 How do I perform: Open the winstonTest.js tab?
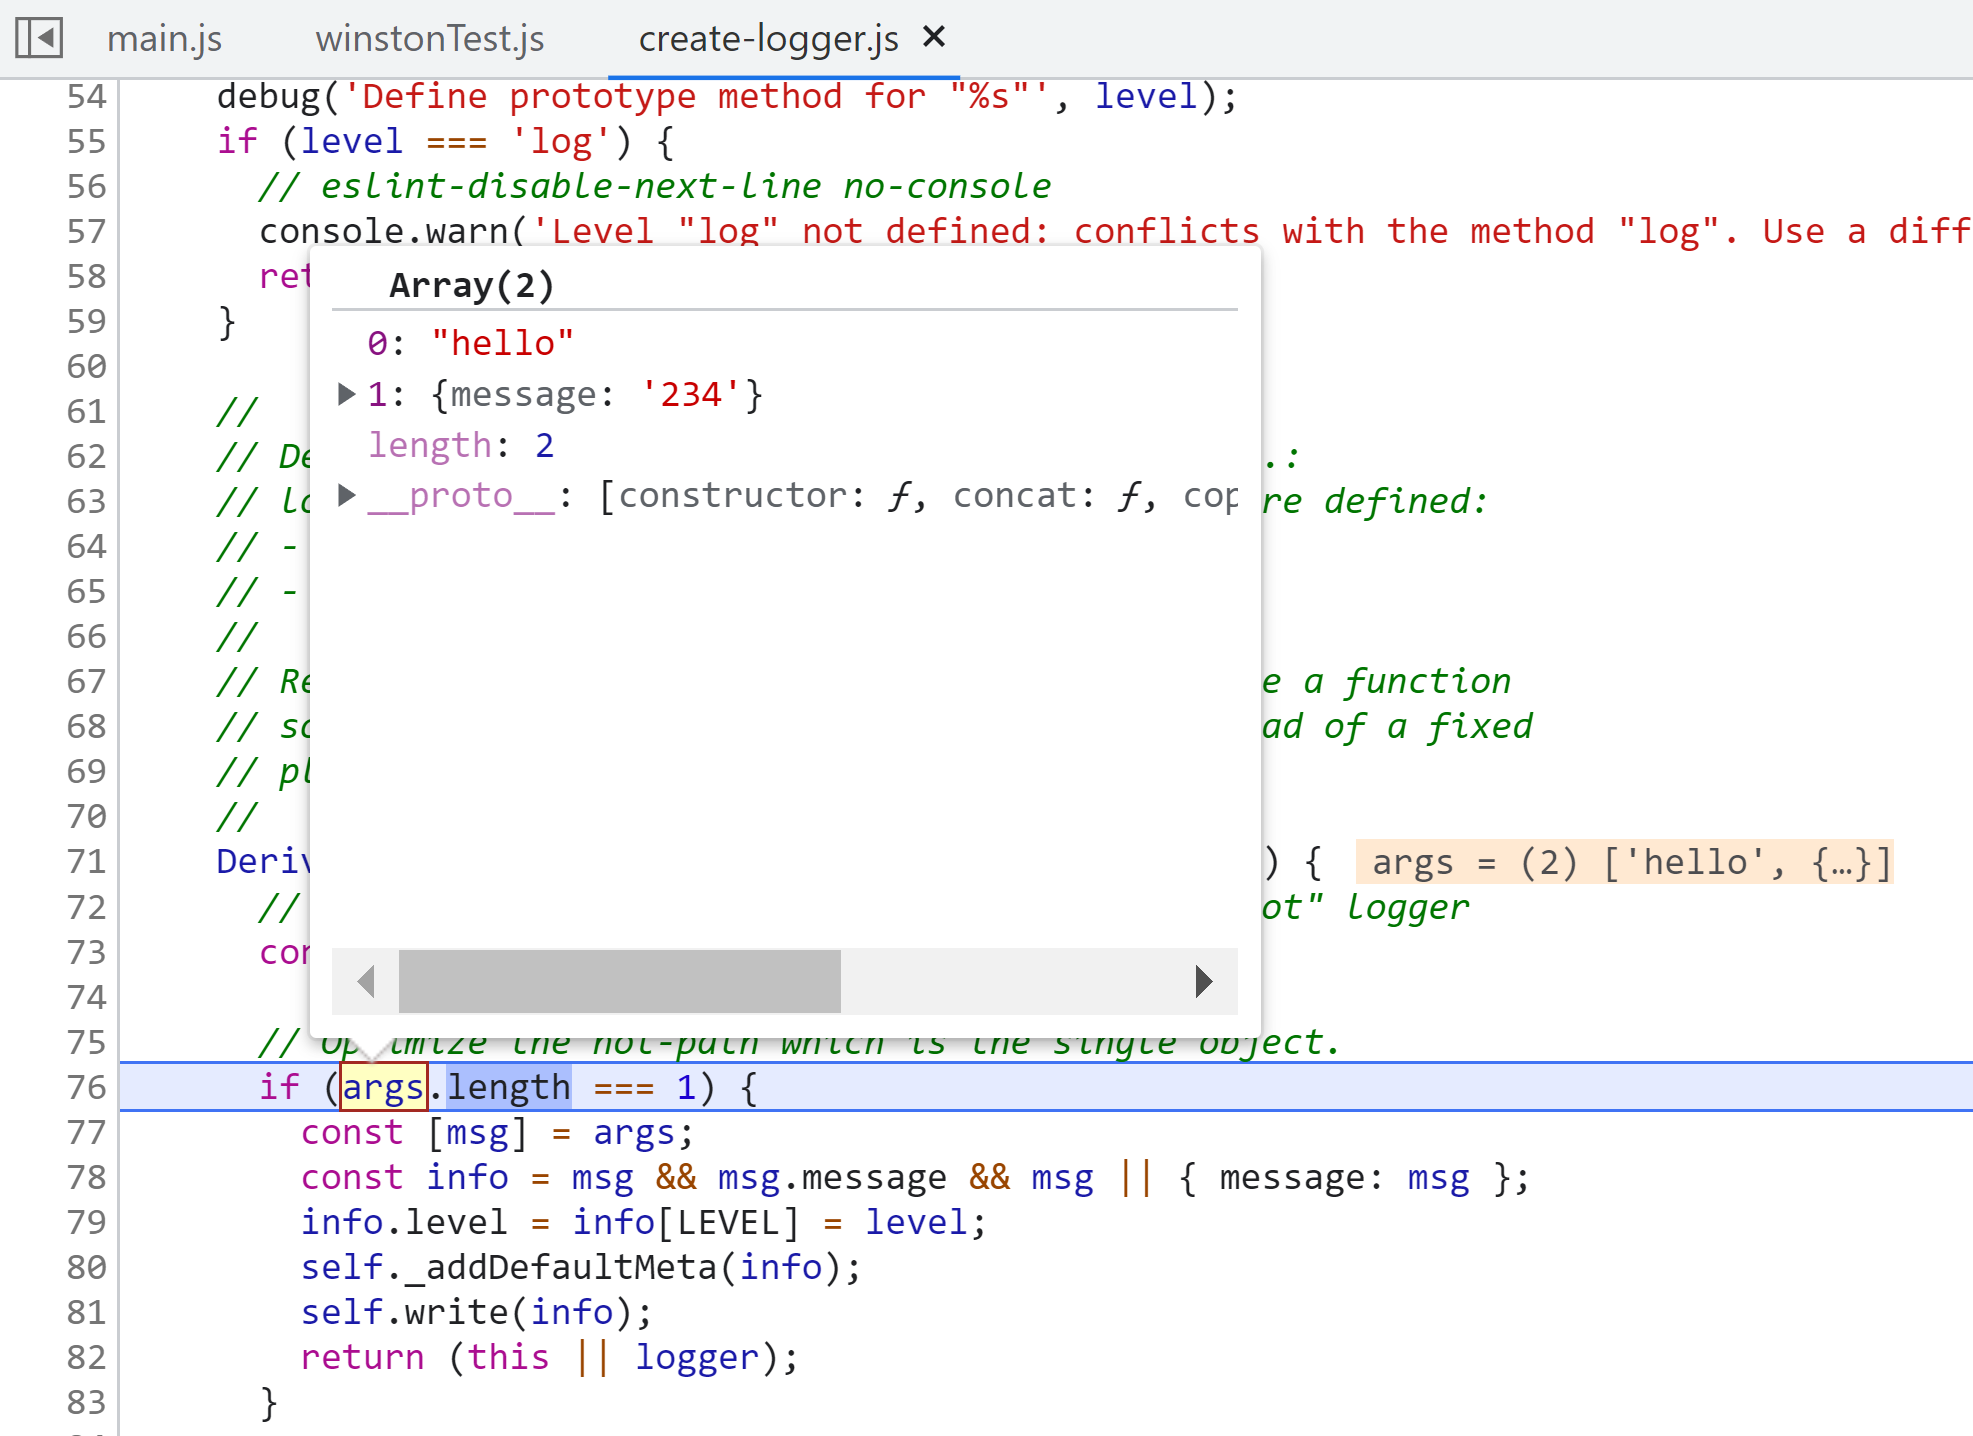coord(429,39)
